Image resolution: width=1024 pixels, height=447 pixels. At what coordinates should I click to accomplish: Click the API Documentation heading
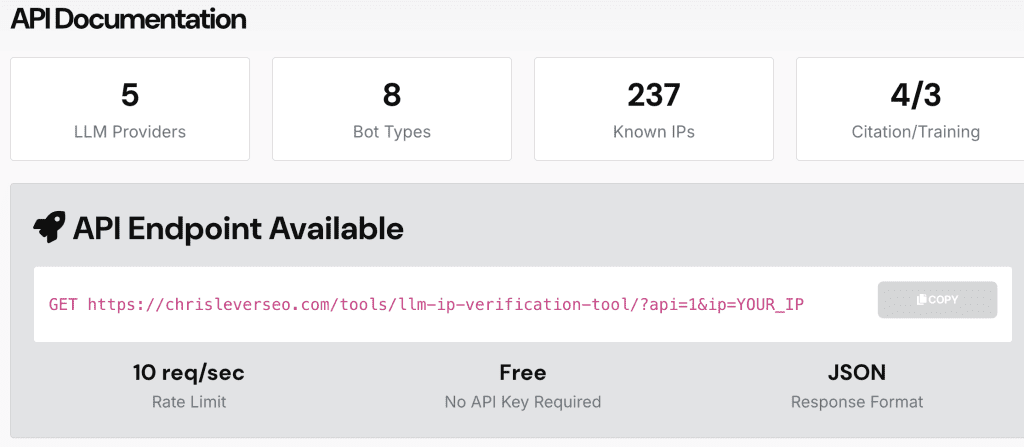pos(128,18)
